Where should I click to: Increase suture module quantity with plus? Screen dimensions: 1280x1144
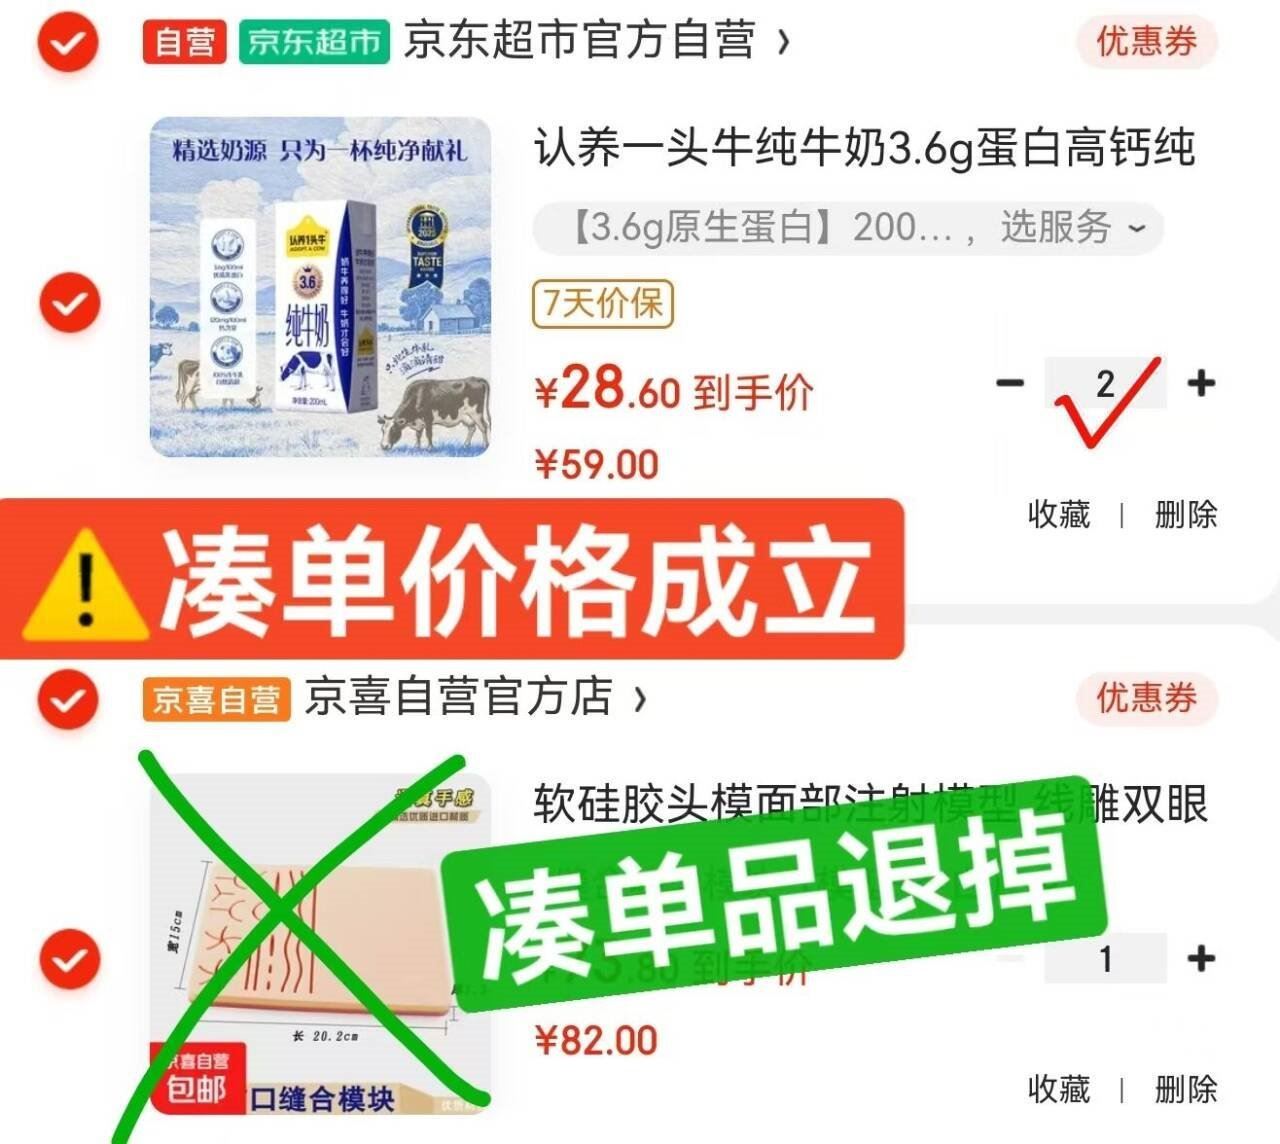(1201, 958)
